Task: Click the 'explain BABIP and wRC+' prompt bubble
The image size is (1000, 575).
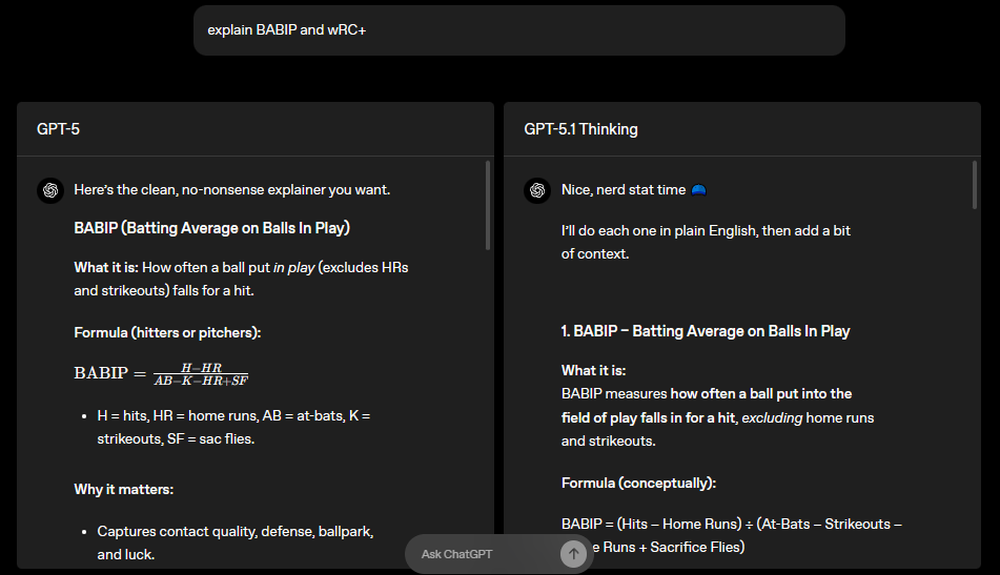Action: point(519,30)
